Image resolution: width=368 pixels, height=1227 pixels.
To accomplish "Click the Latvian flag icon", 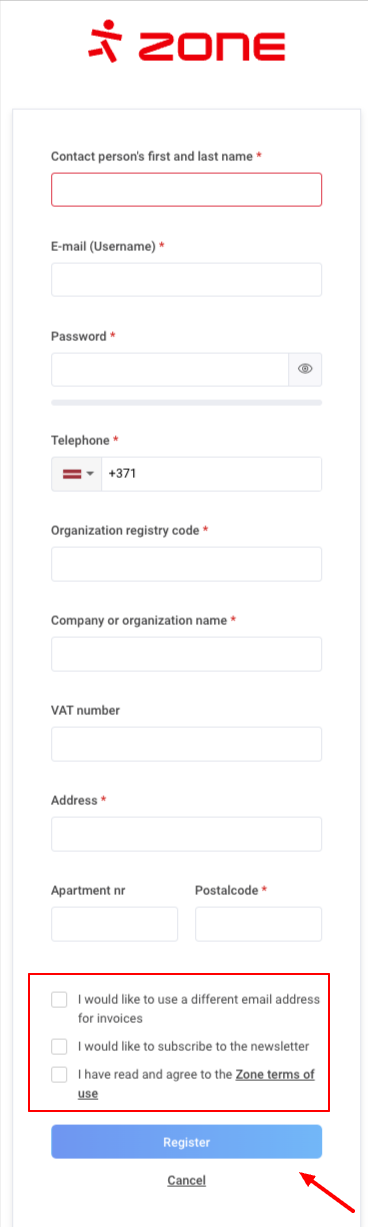I will pos(72,474).
